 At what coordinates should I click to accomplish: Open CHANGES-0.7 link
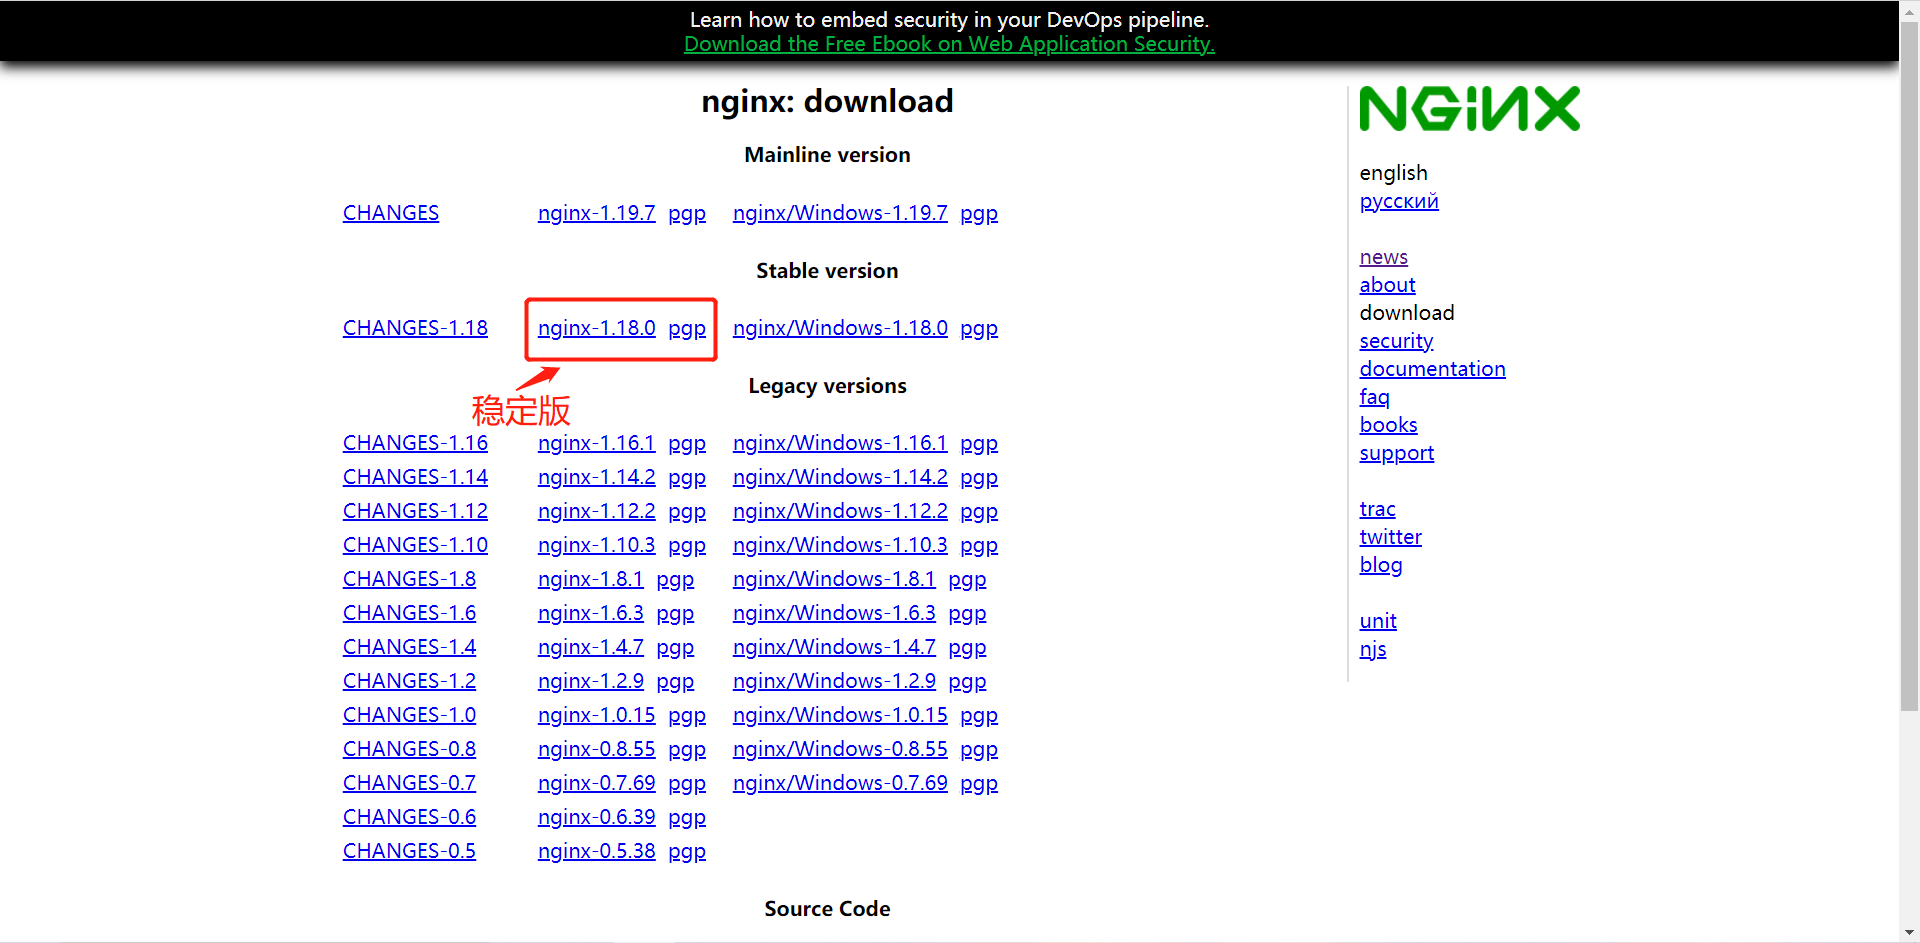pos(409,783)
